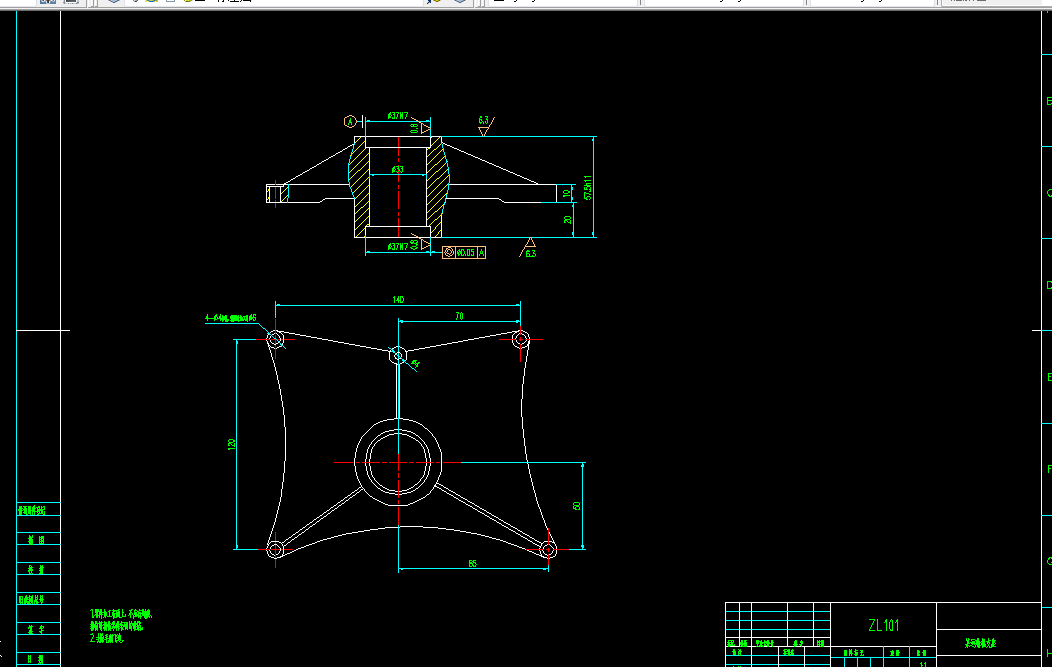Pick the 57.5h11 height dimension text
The height and width of the screenshot is (667, 1052).
[x=588, y=188]
